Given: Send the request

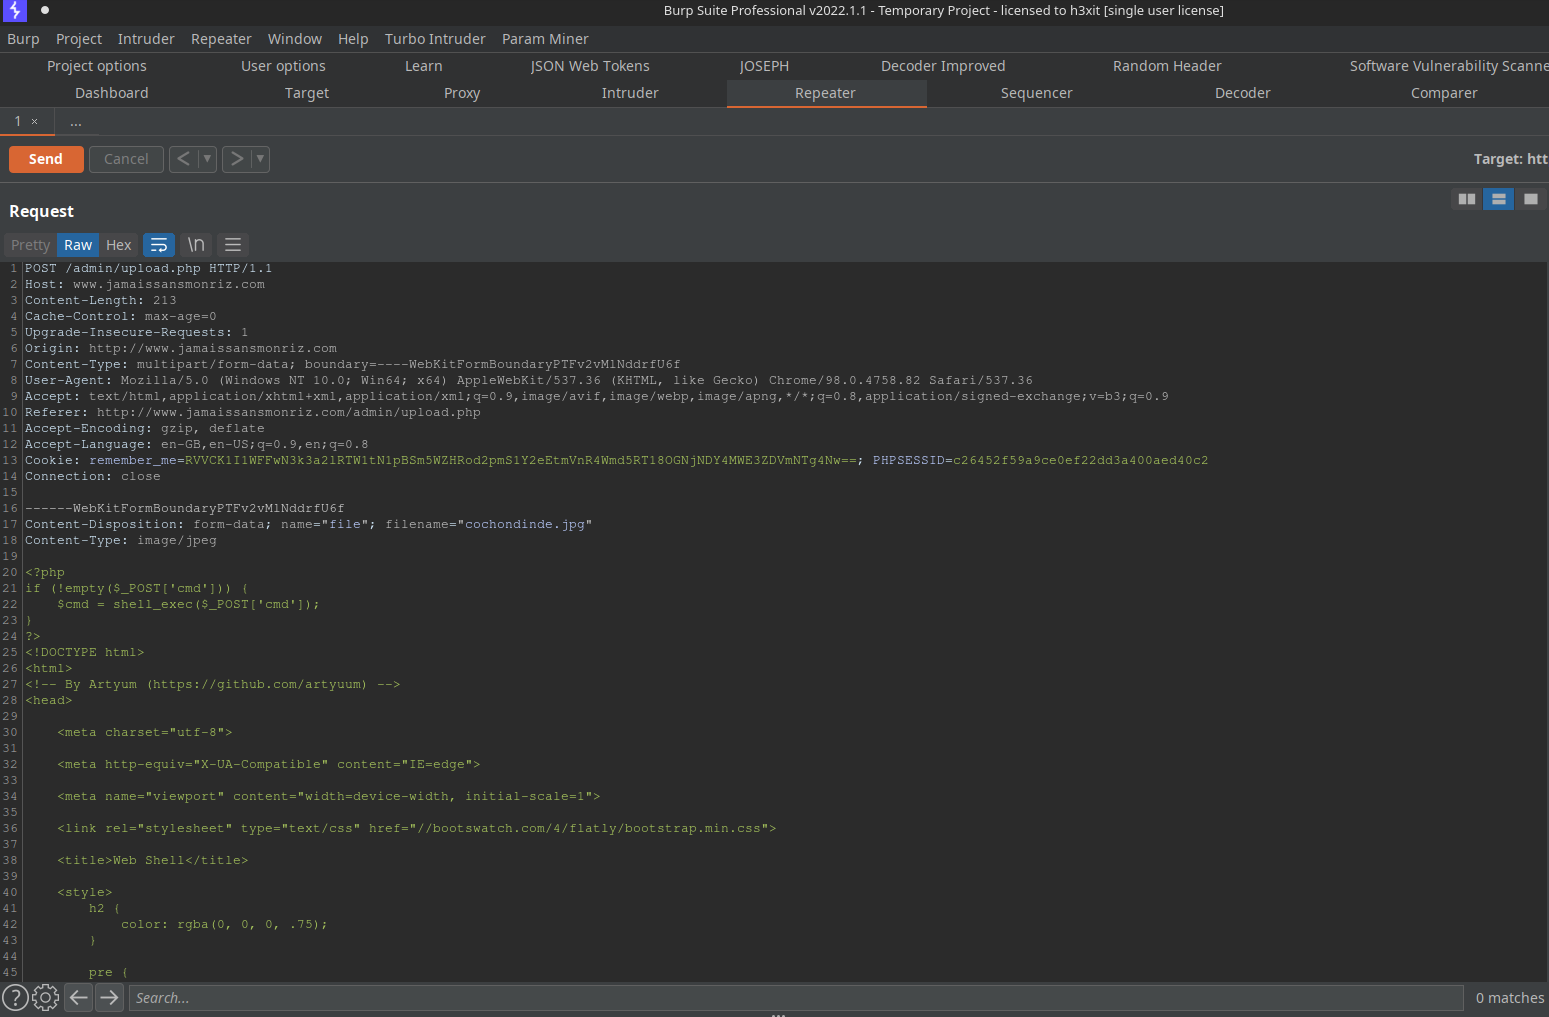Looking at the screenshot, I should pos(46,159).
